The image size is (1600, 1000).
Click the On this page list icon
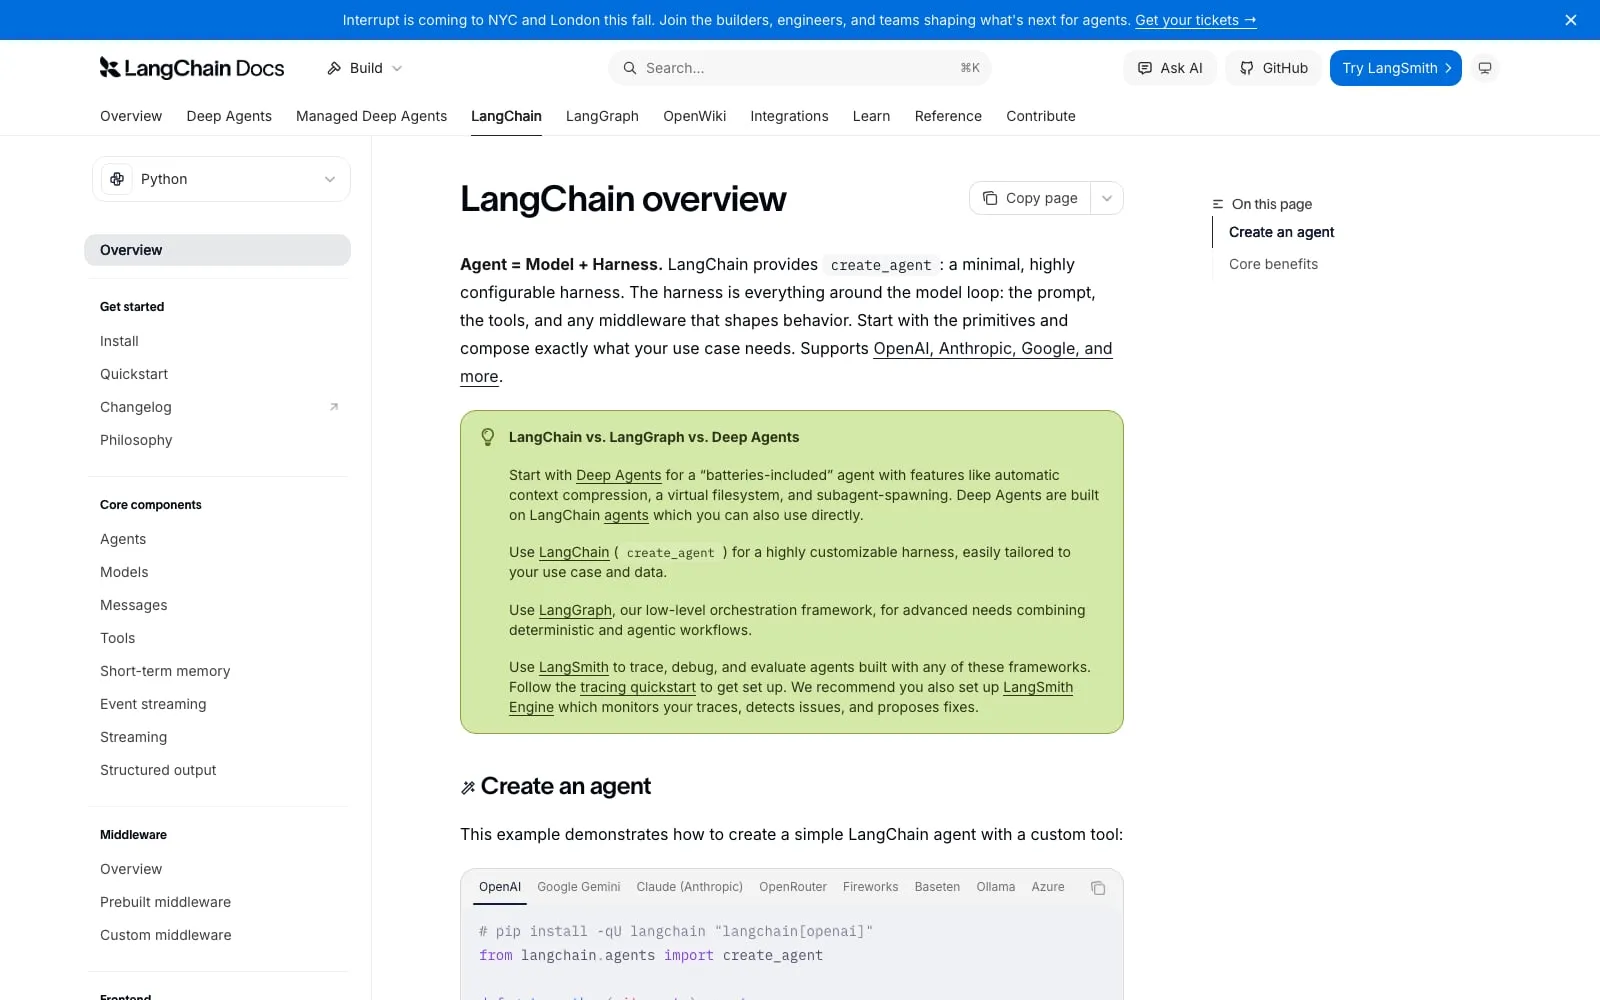(1218, 204)
